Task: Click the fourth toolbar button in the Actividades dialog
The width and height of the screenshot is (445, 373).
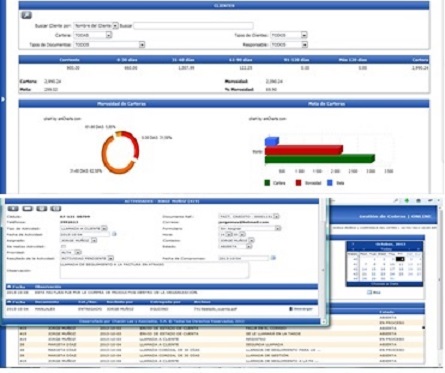Action: point(56,209)
